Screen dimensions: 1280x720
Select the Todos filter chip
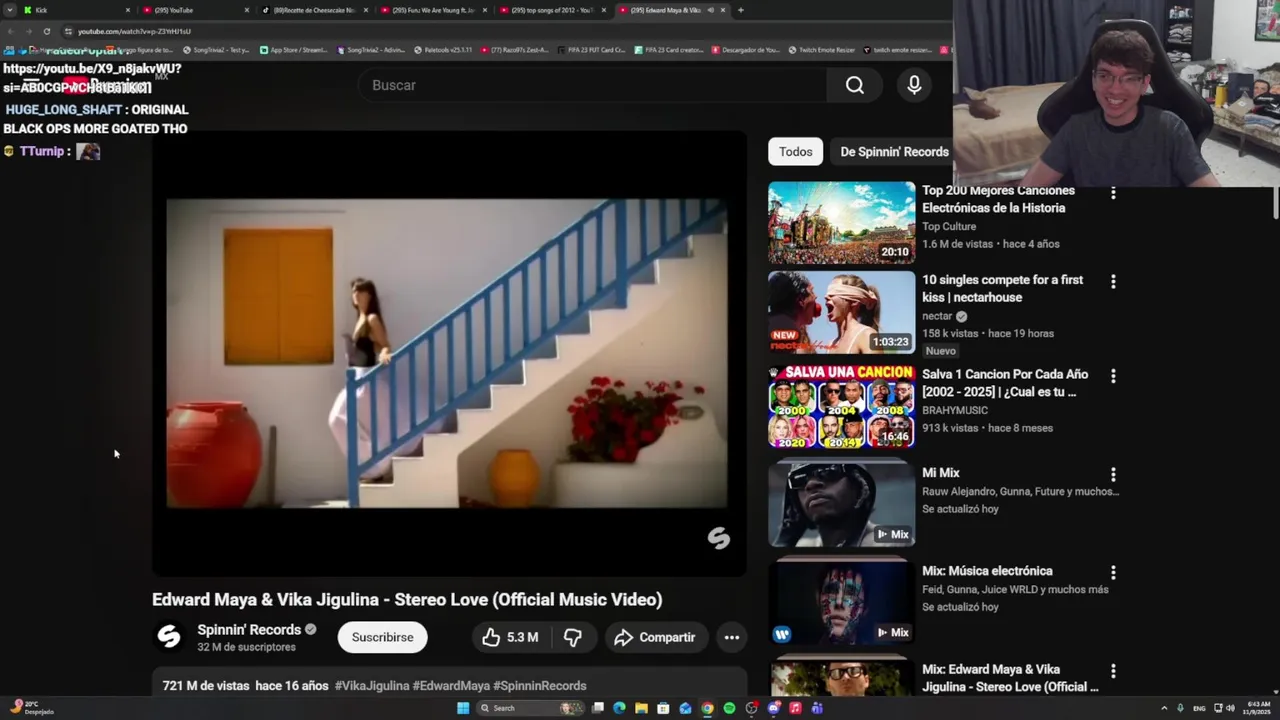(x=796, y=152)
